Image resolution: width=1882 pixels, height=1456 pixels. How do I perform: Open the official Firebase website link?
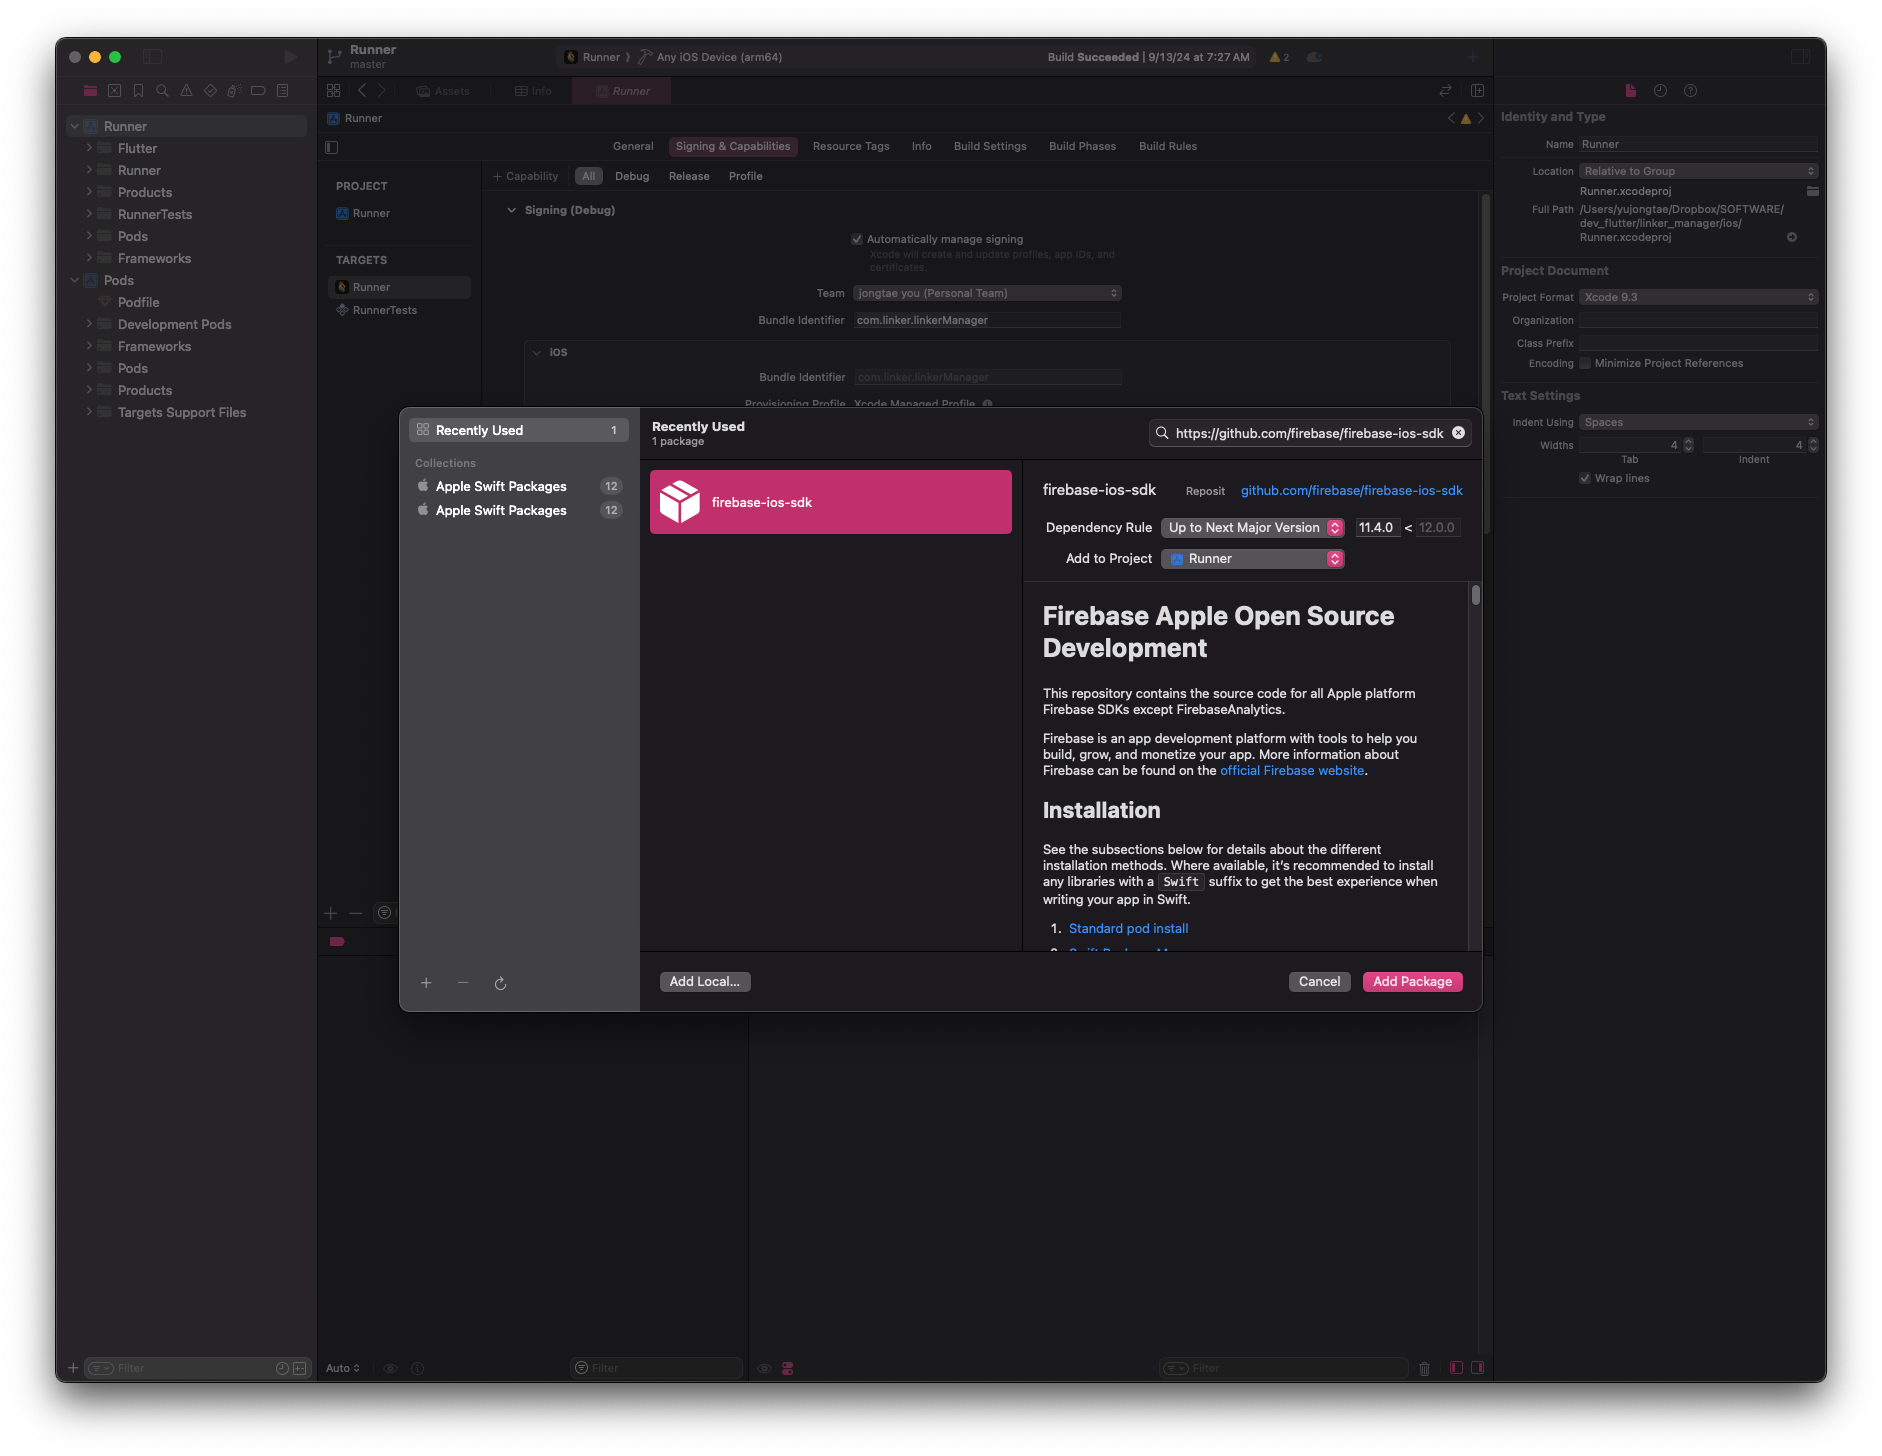point(1292,771)
